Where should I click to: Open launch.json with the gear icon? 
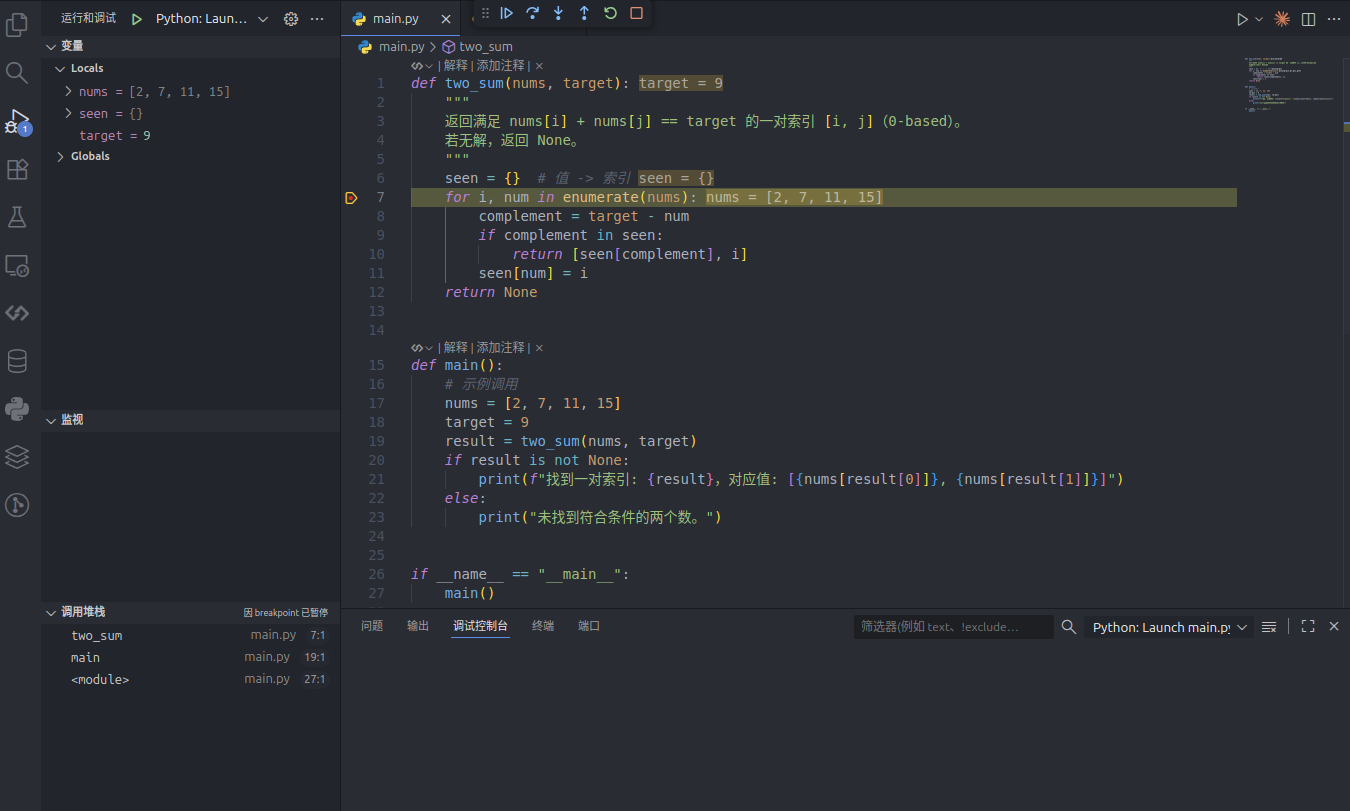point(291,19)
